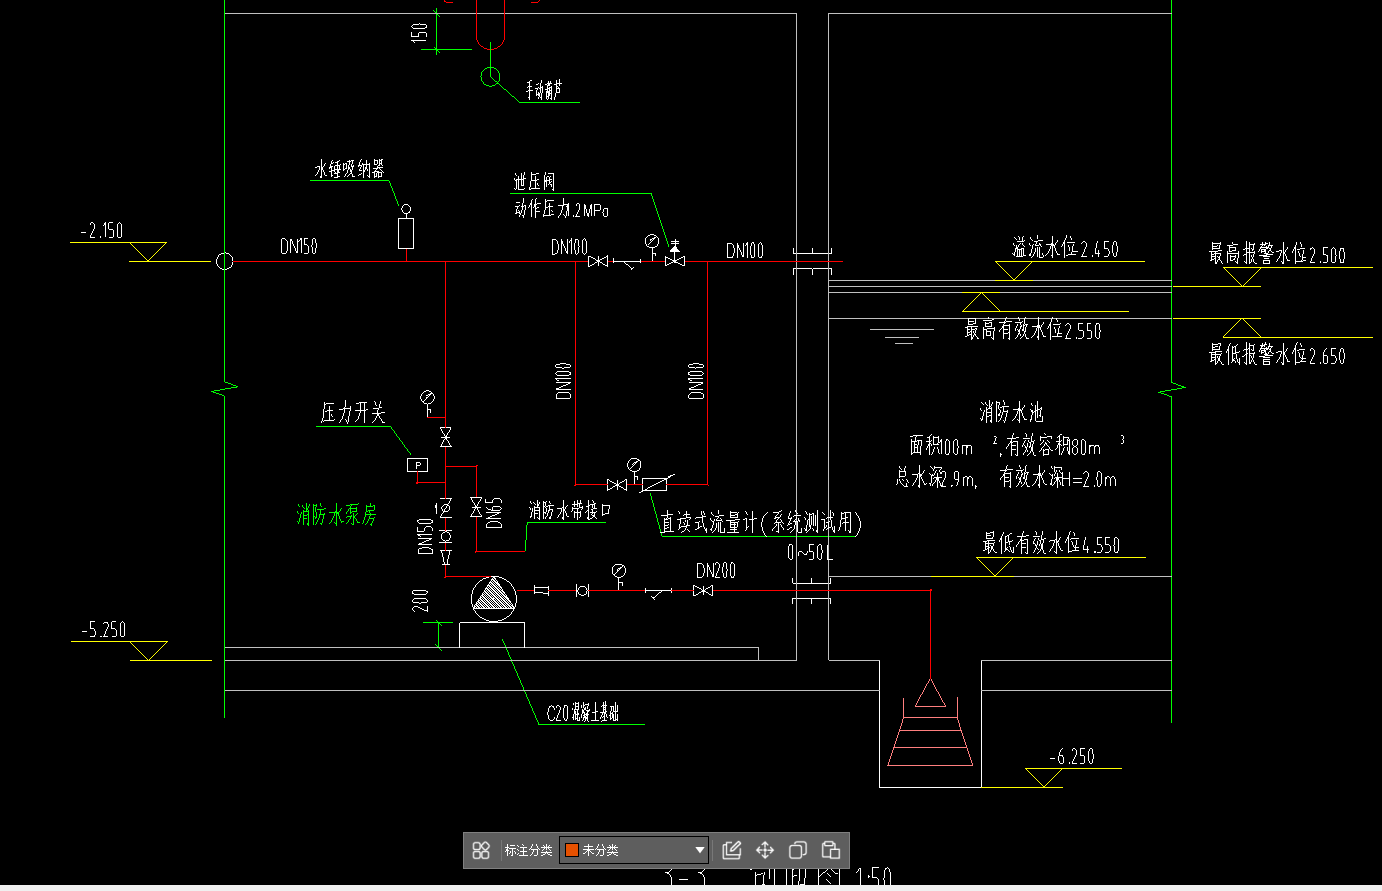
Task: Click the 消防水带接口 label
Action: pyautogui.click(x=570, y=510)
